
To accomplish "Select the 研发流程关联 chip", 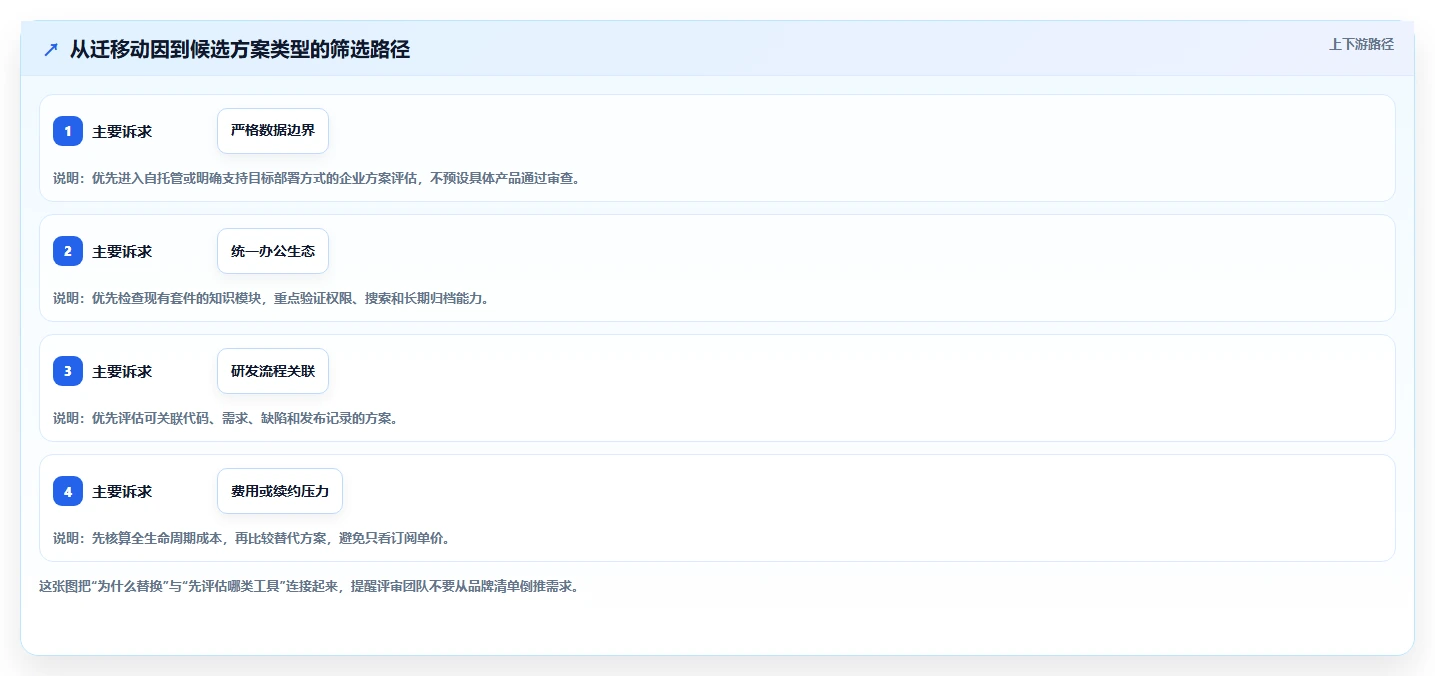I will (x=273, y=371).
